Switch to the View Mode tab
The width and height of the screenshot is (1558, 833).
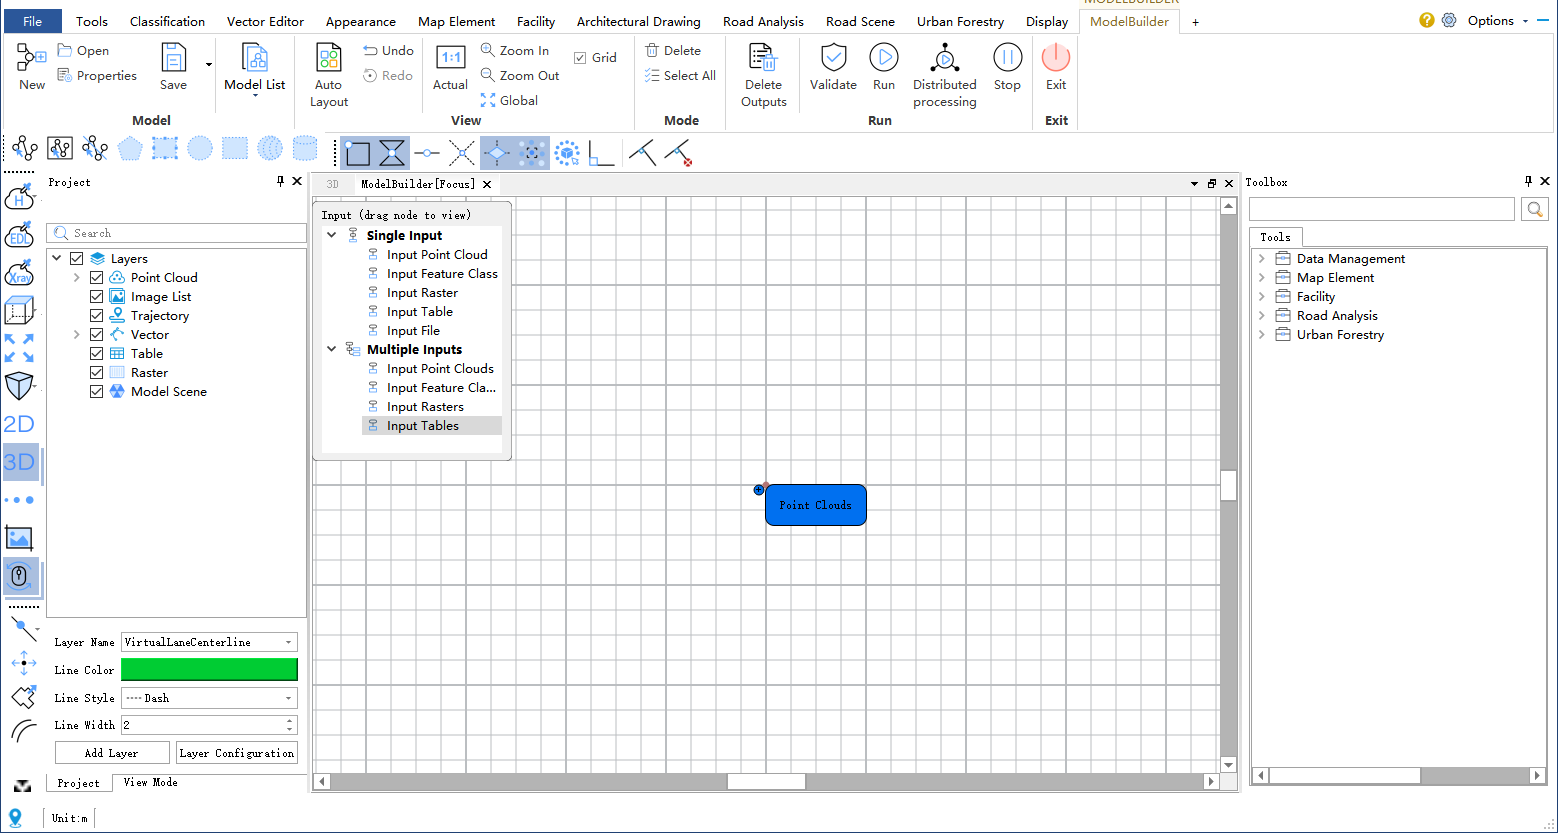[x=150, y=783]
